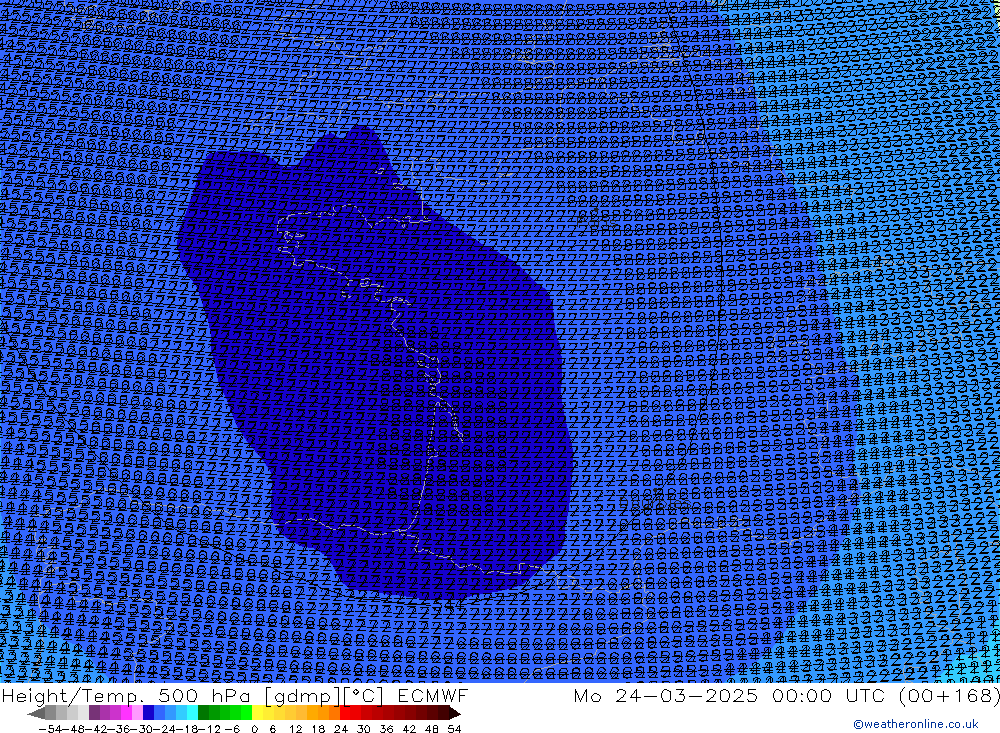The width and height of the screenshot is (1000, 733).
Task: Click the '0' legend scale label
Action: 254,729
